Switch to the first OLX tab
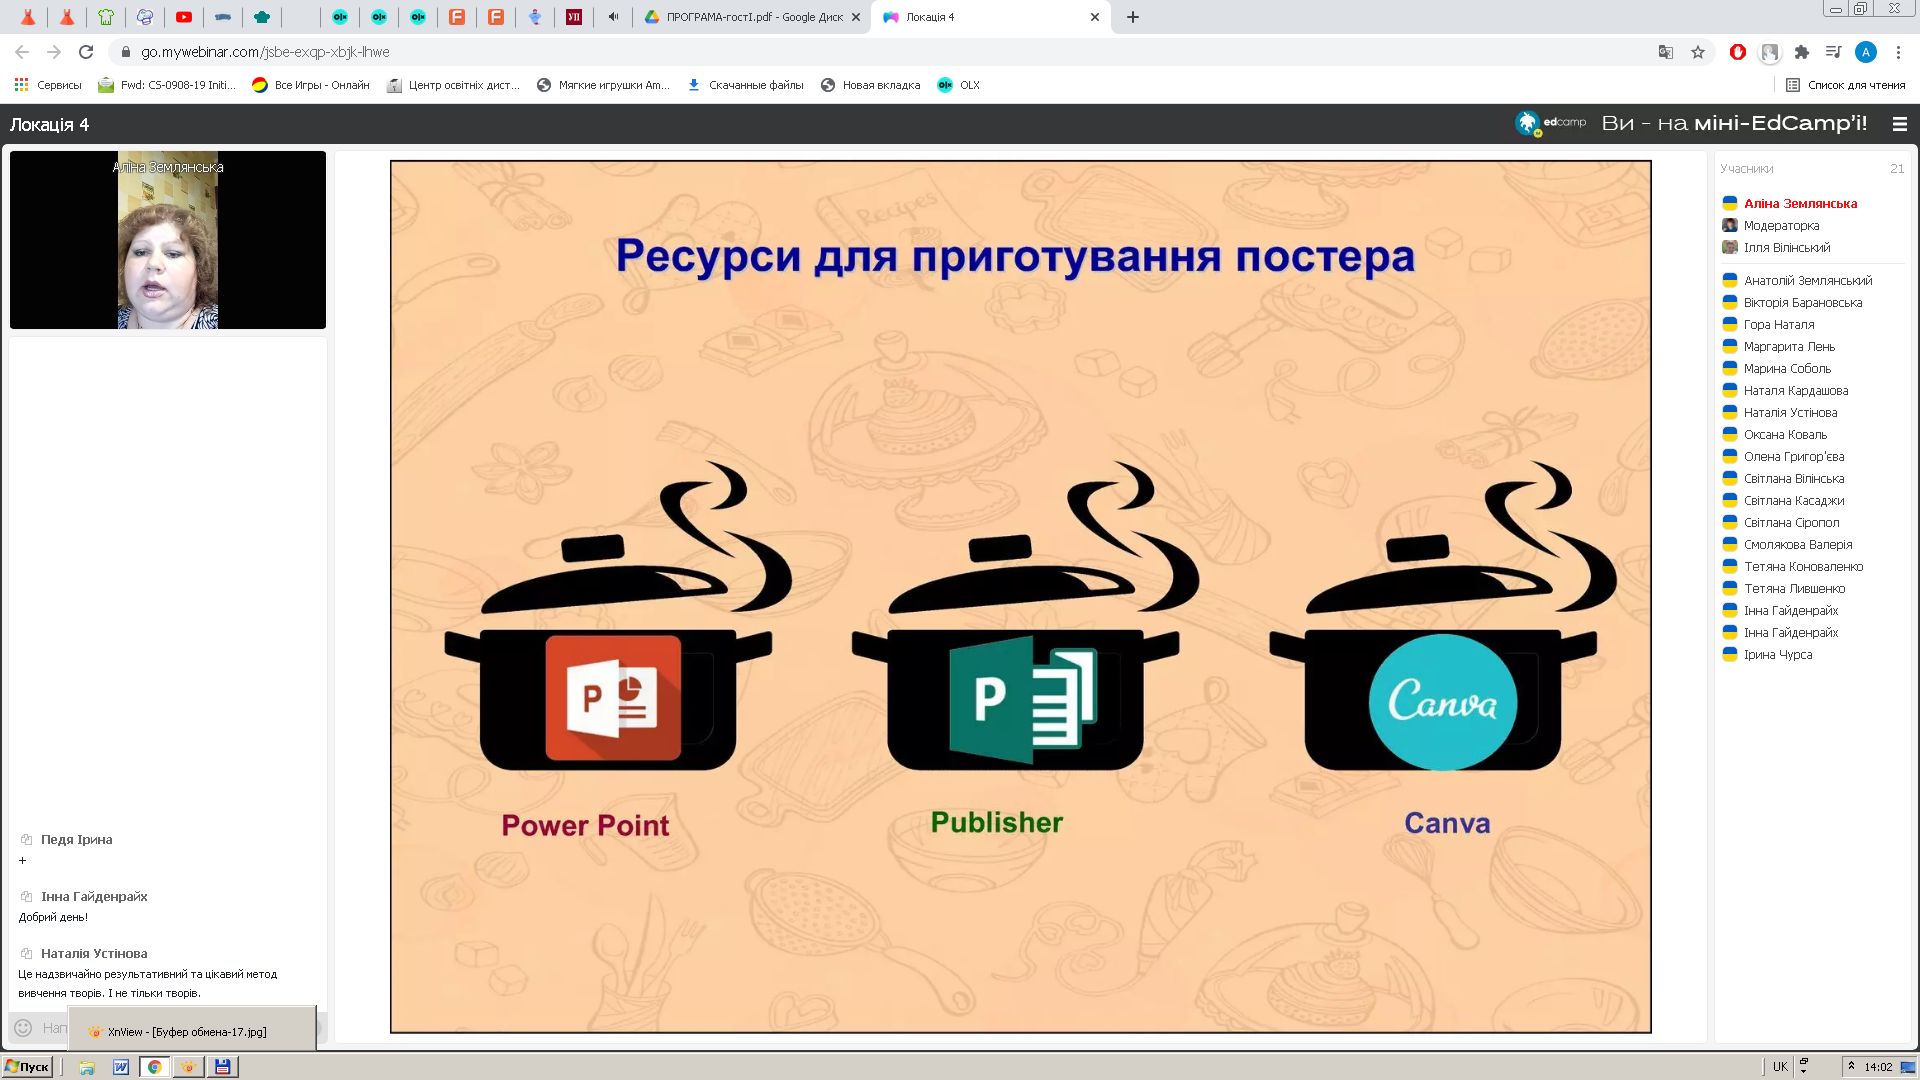Viewport: 1920px width, 1080px height. (340, 17)
